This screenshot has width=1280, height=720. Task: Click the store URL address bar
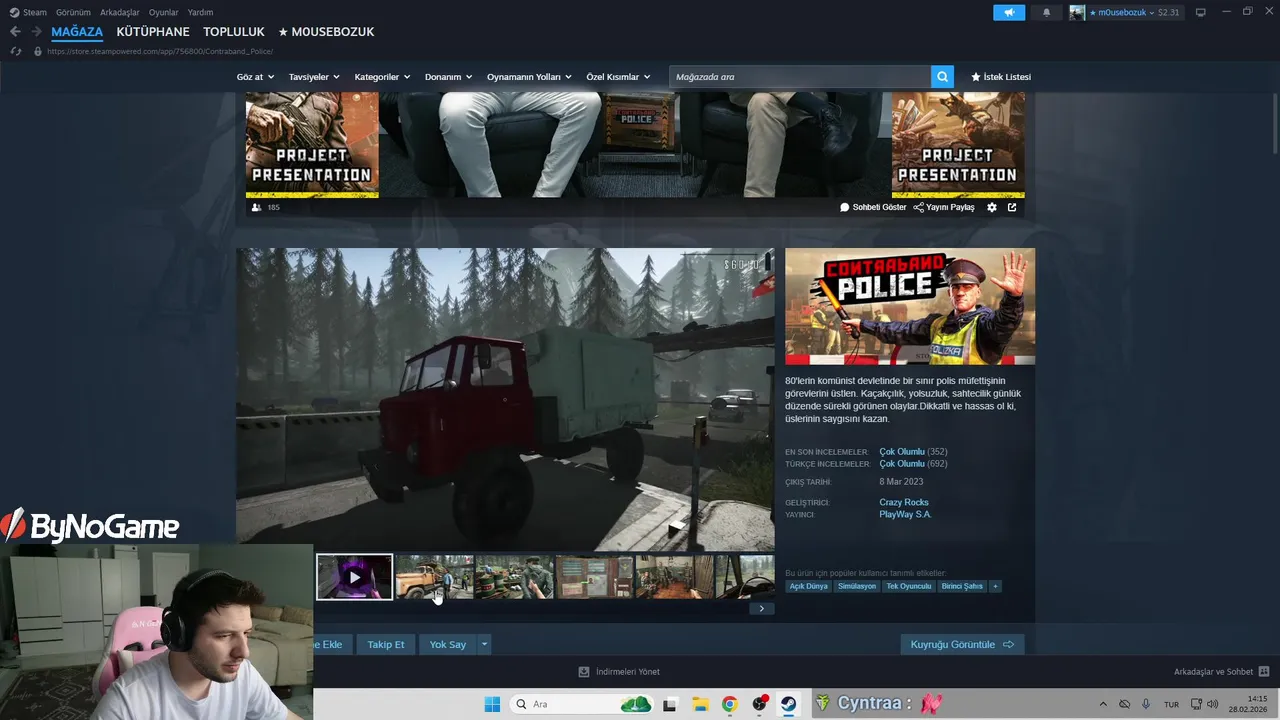tap(160, 51)
